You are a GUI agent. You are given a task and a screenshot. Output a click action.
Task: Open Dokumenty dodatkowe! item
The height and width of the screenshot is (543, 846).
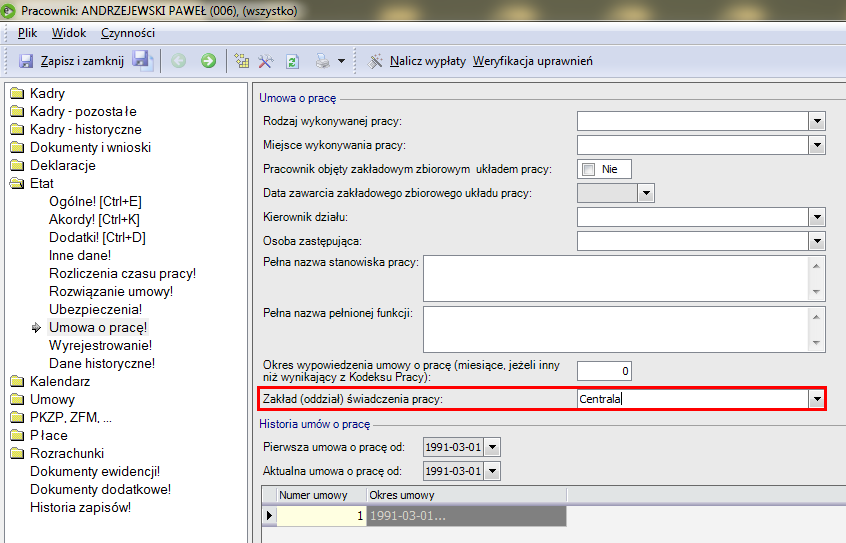pos(100,489)
